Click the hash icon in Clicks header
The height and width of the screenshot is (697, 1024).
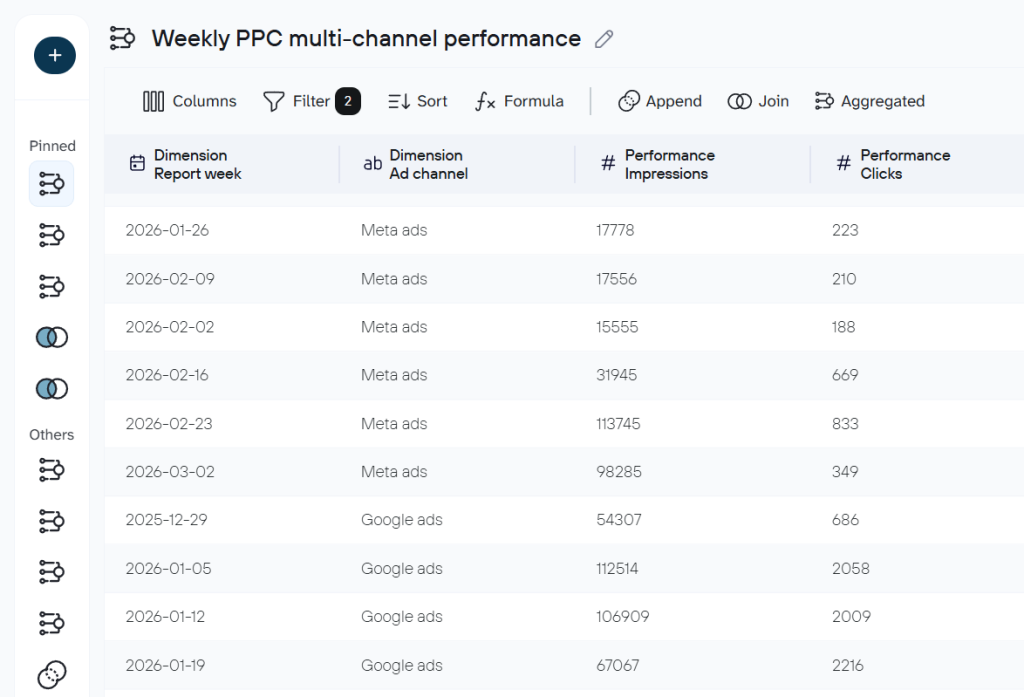pyautogui.click(x=844, y=163)
